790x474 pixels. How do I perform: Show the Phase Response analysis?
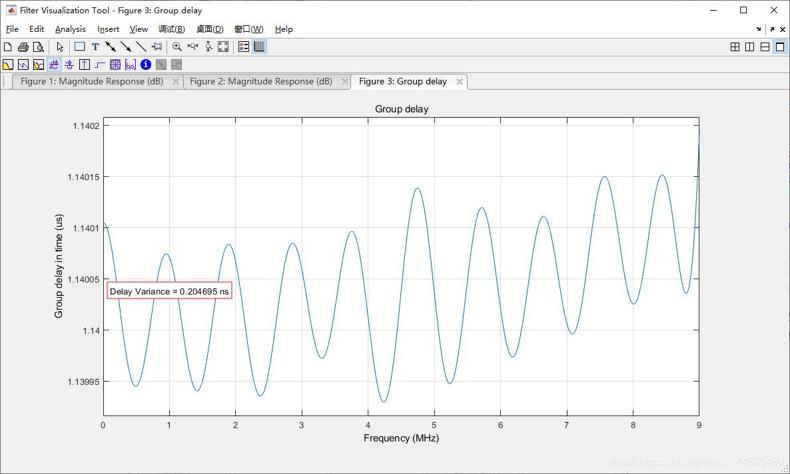(23, 64)
